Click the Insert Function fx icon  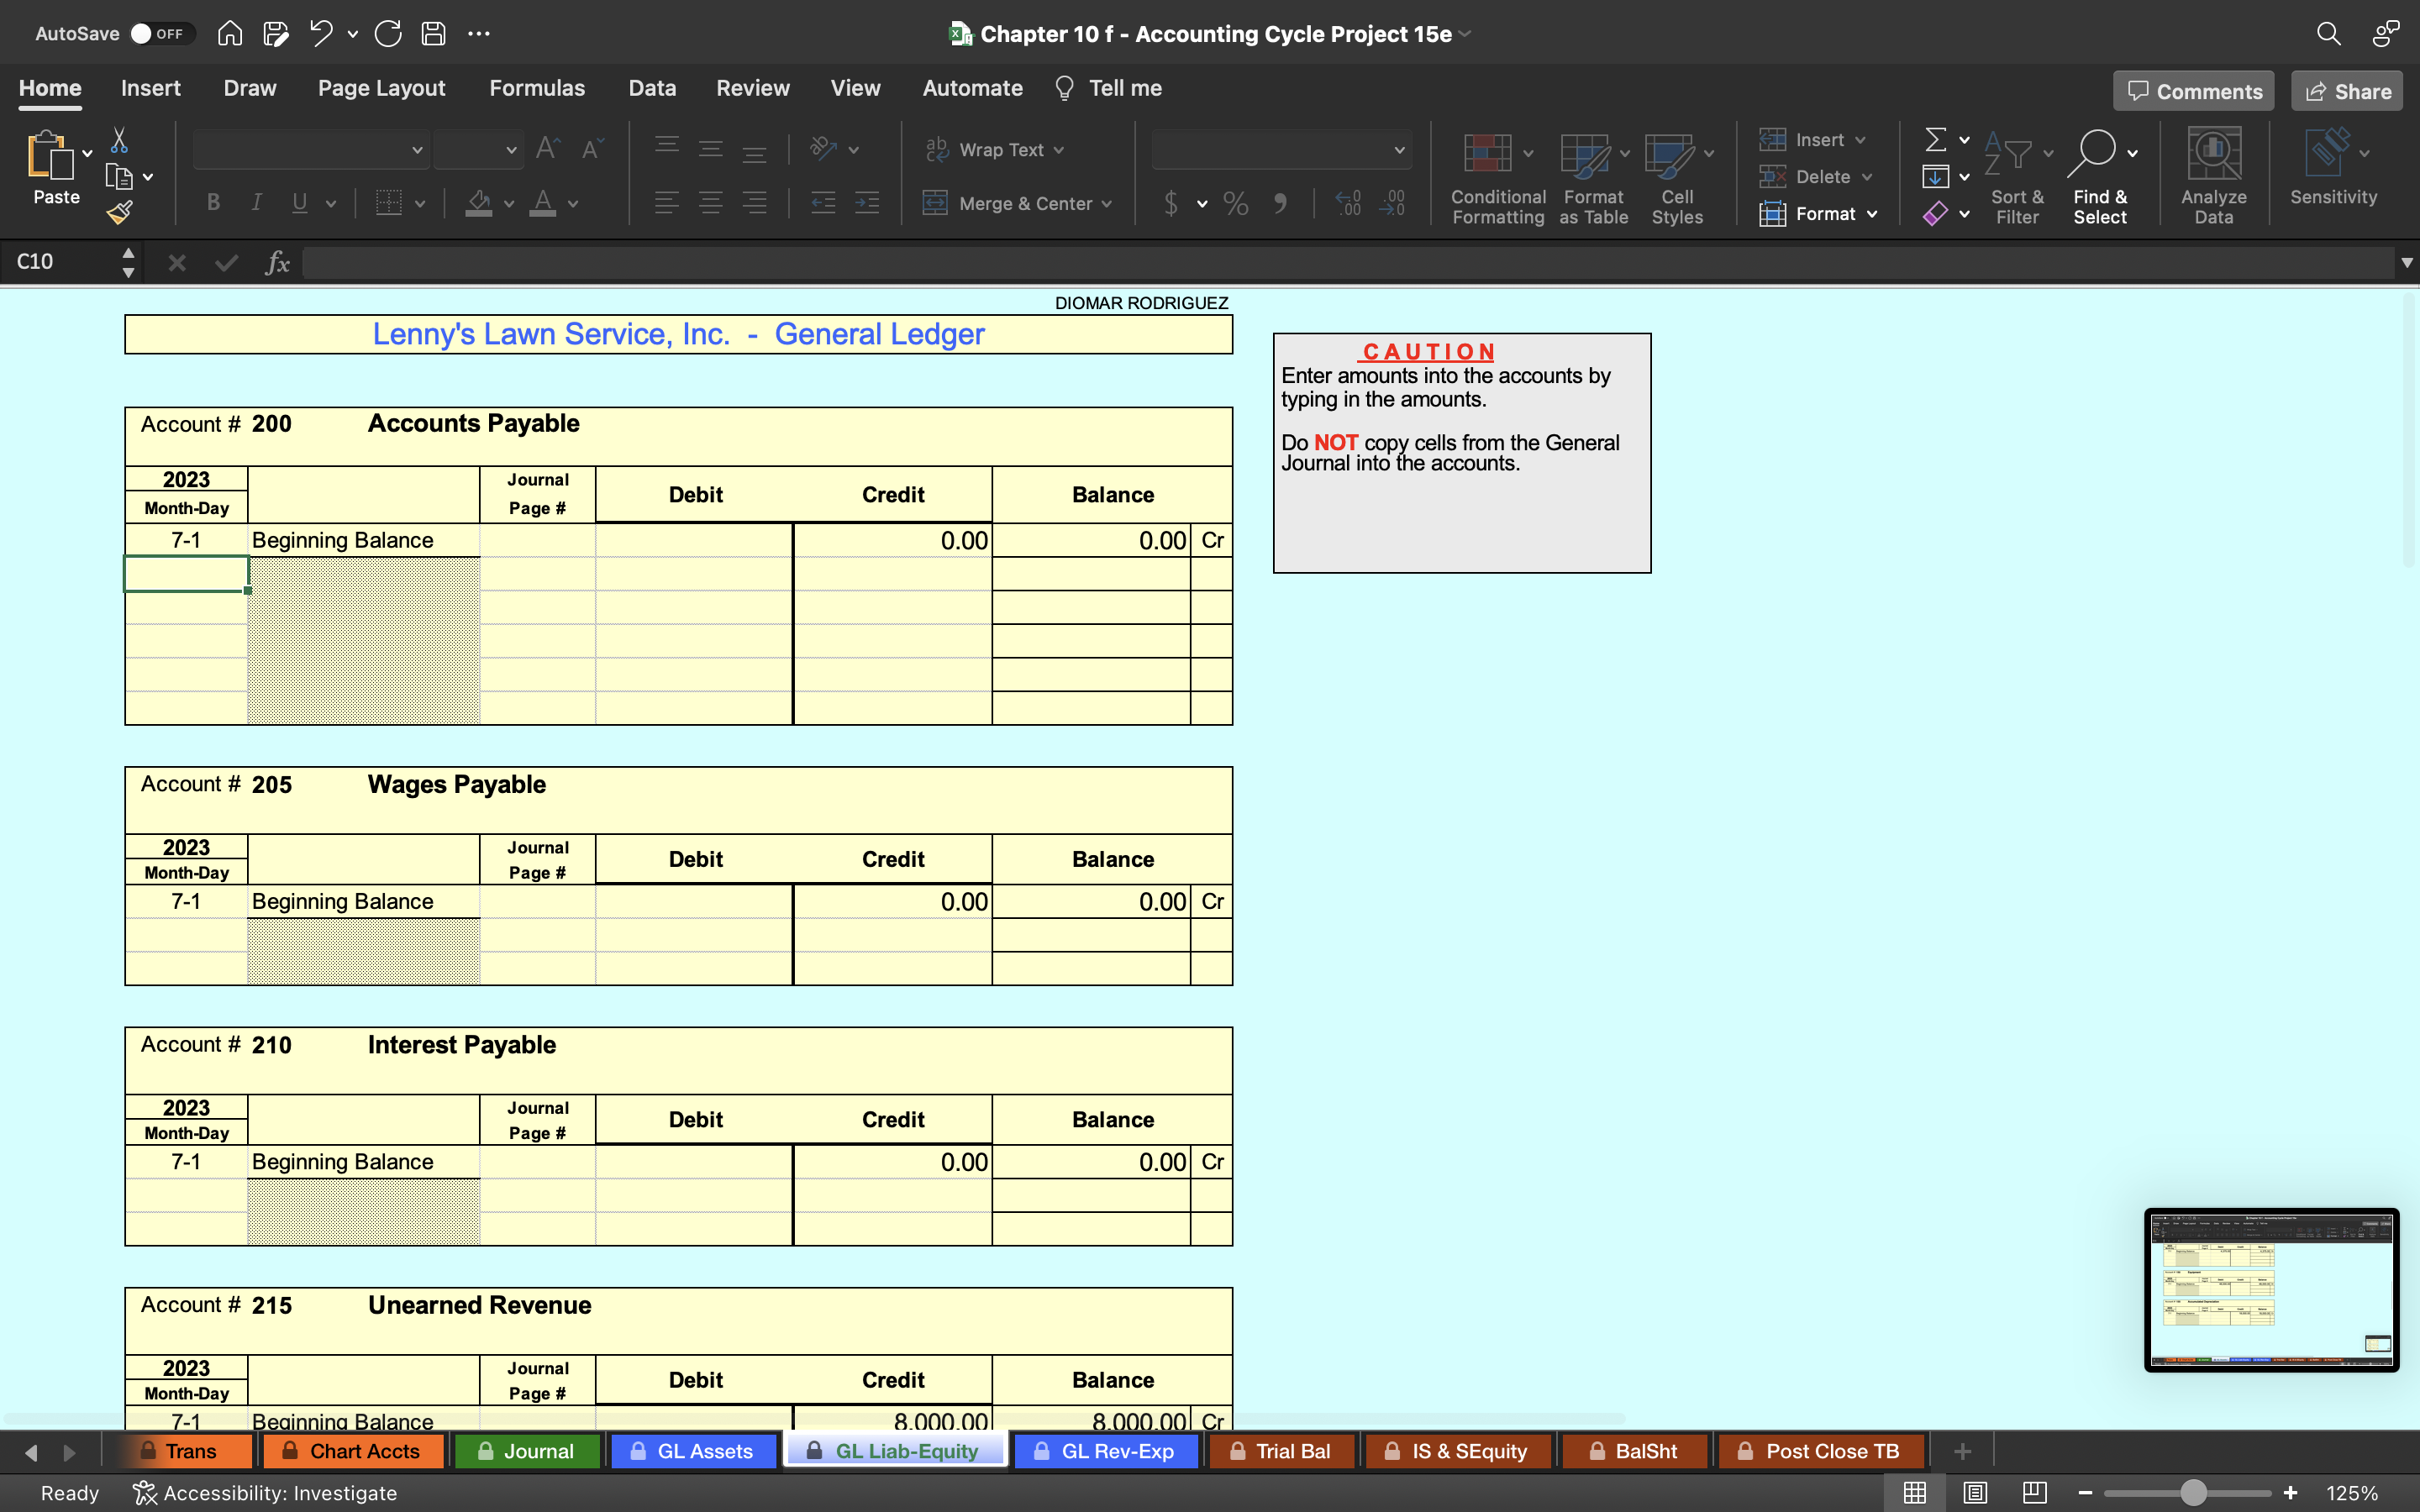tap(277, 263)
